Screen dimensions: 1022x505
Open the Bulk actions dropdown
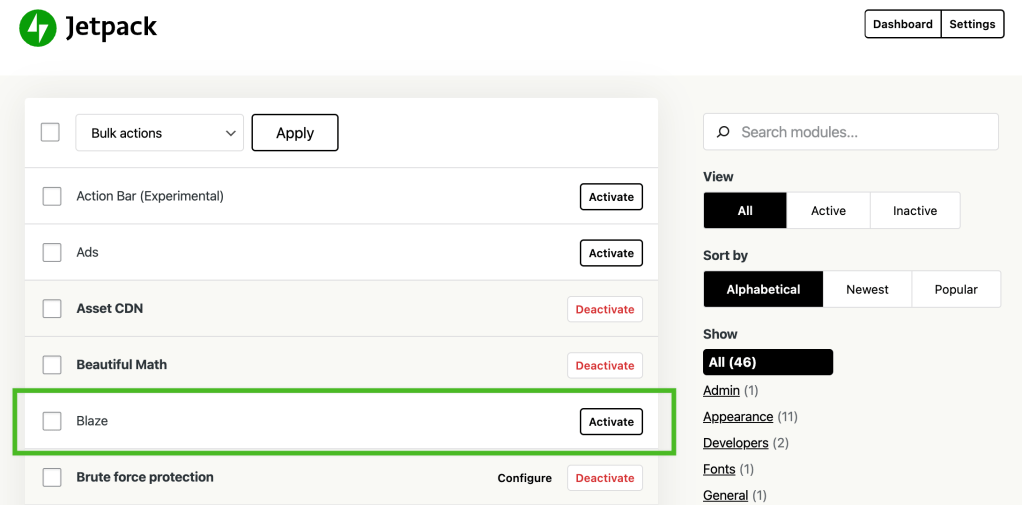[x=159, y=133]
